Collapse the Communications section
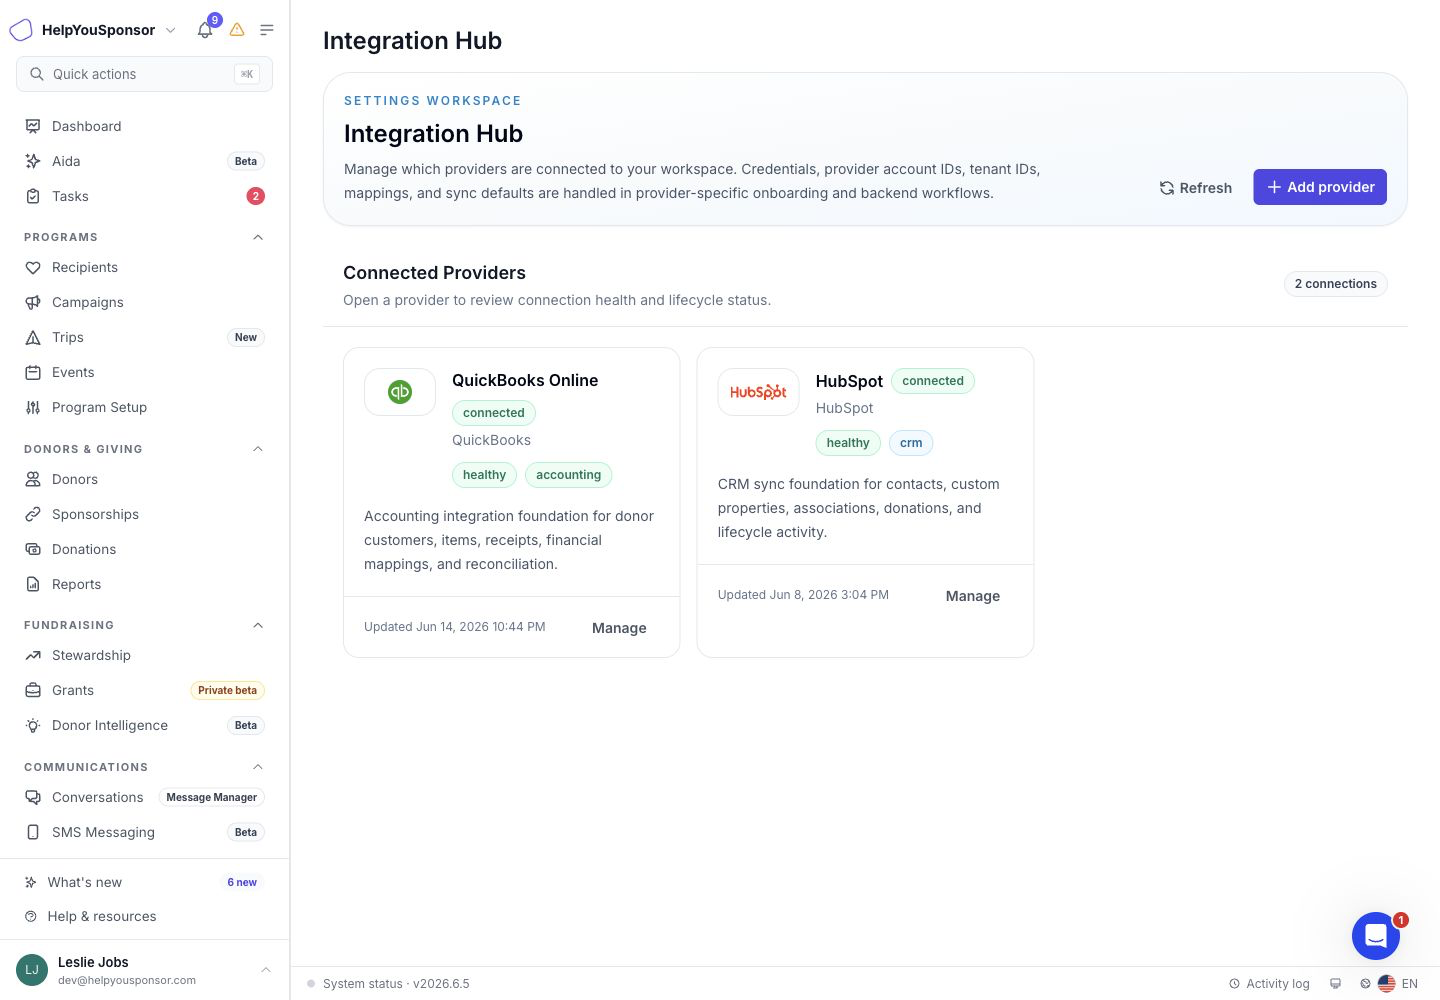The image size is (1440, 1000). point(258,767)
